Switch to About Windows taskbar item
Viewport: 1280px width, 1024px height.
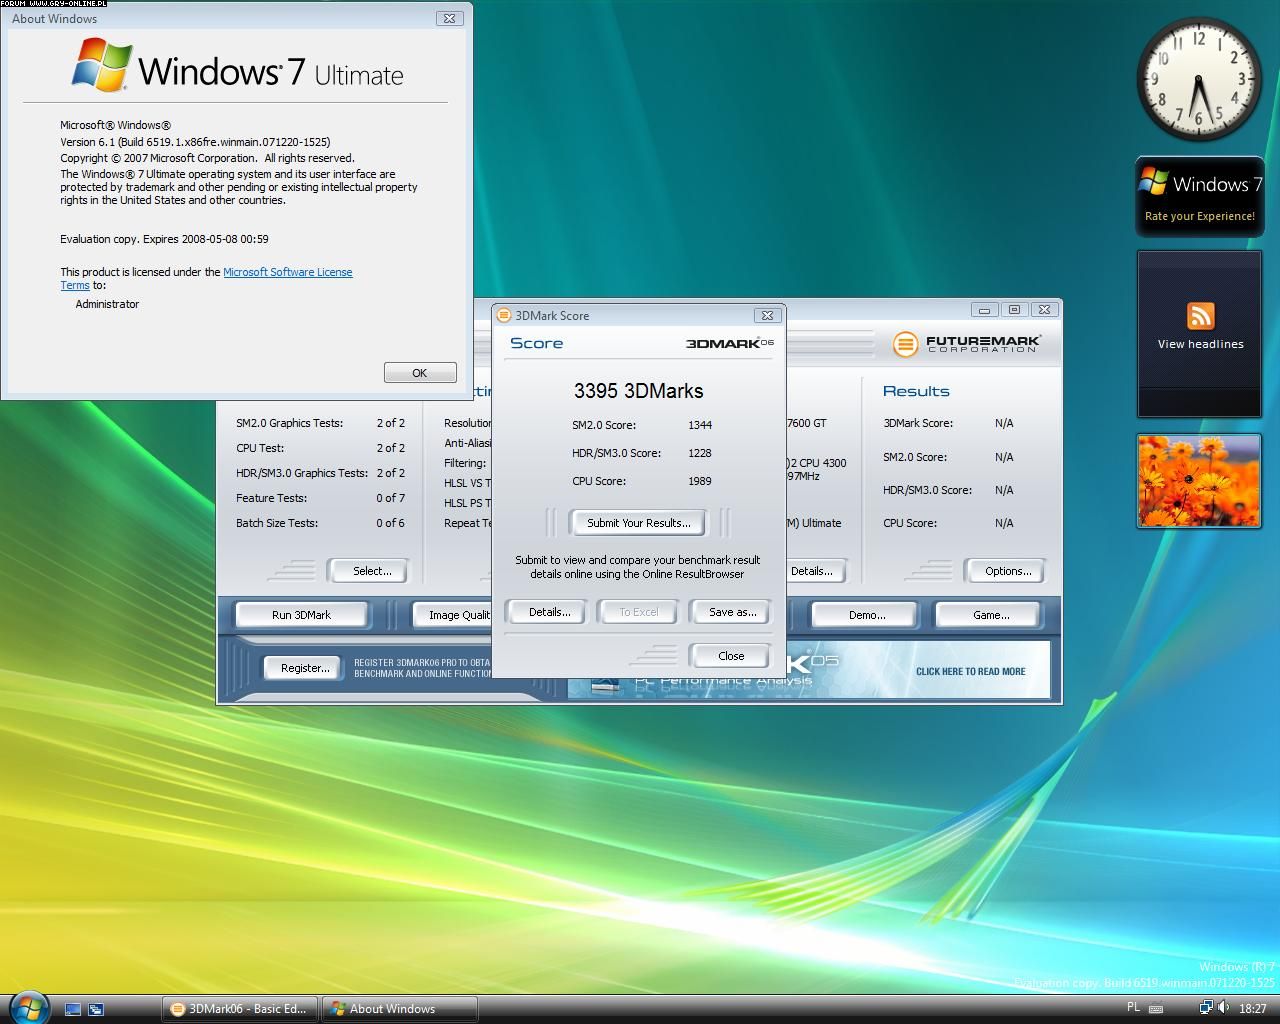tap(399, 1009)
